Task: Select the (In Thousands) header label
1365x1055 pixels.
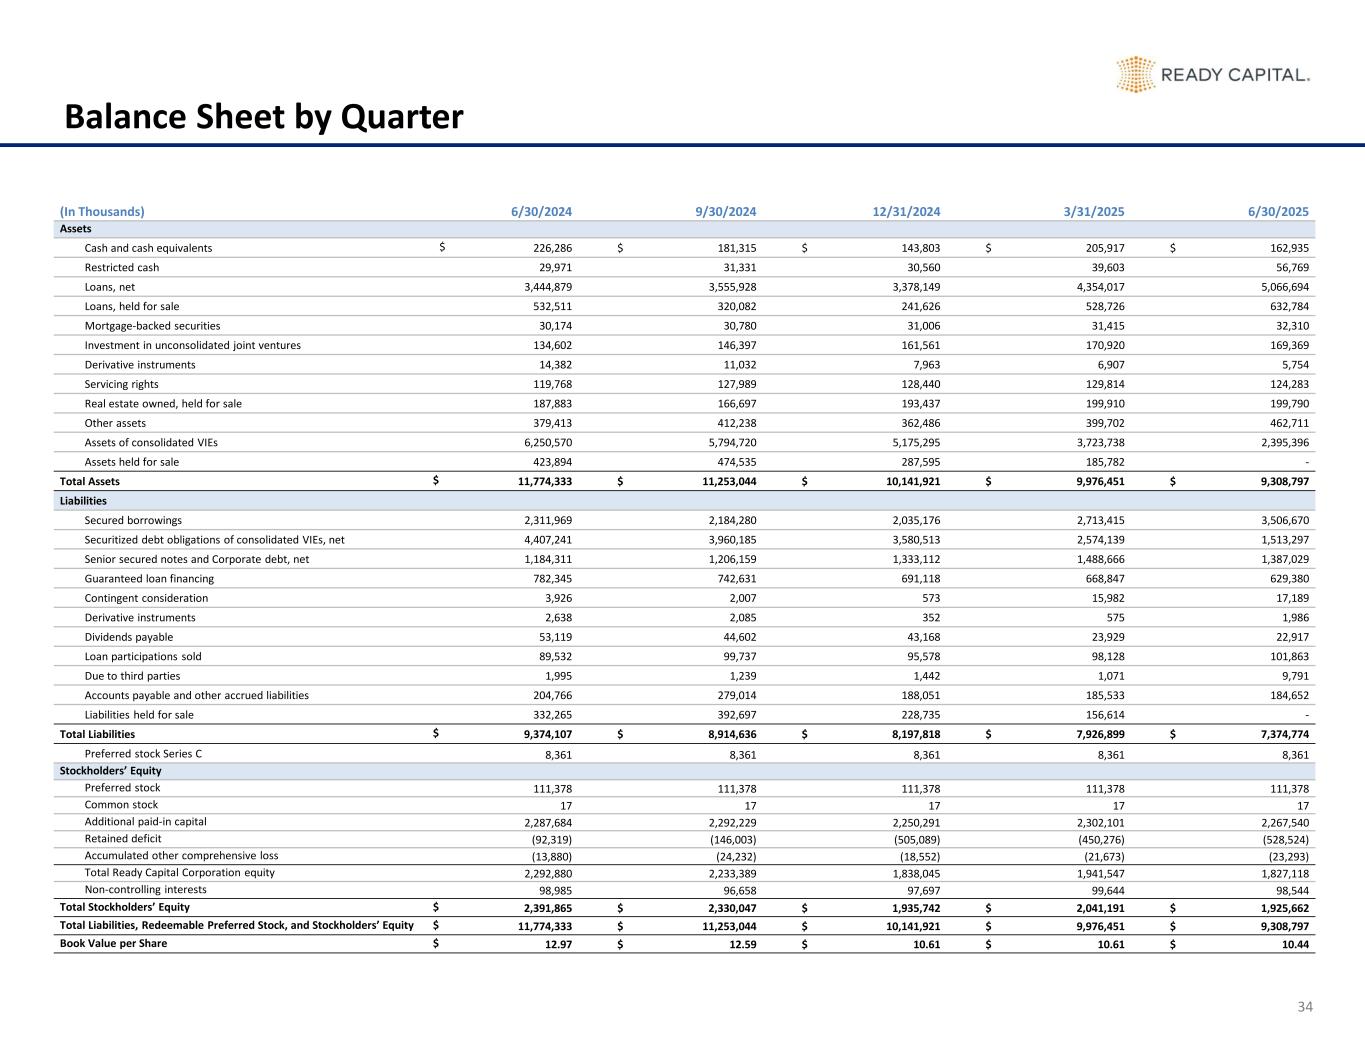Action: point(102,211)
